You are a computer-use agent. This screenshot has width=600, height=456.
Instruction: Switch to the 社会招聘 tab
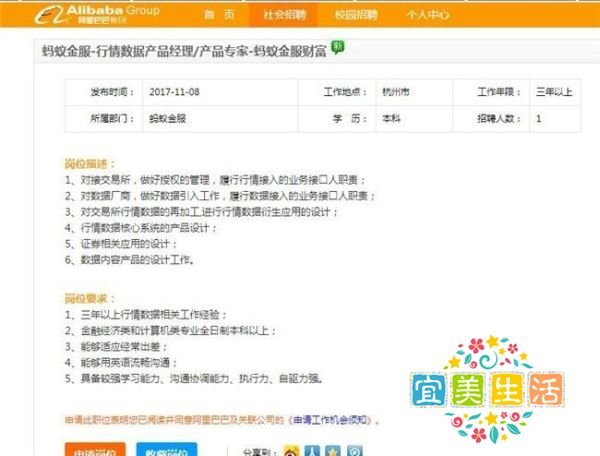coord(284,15)
